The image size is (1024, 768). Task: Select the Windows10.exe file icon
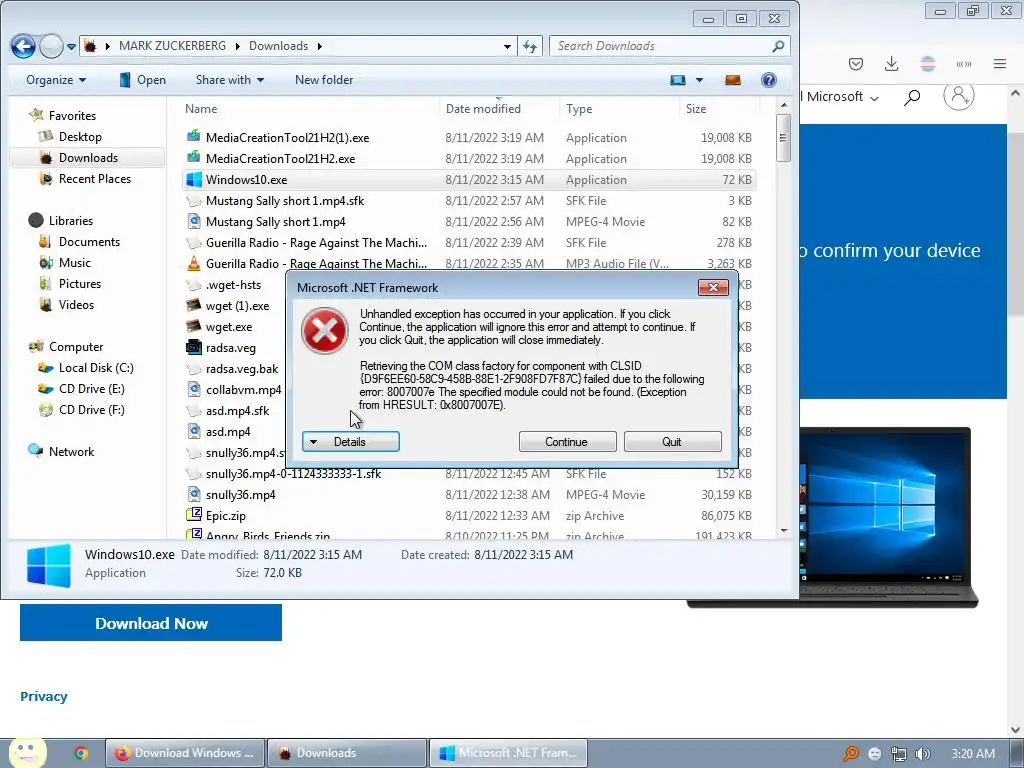click(x=193, y=179)
